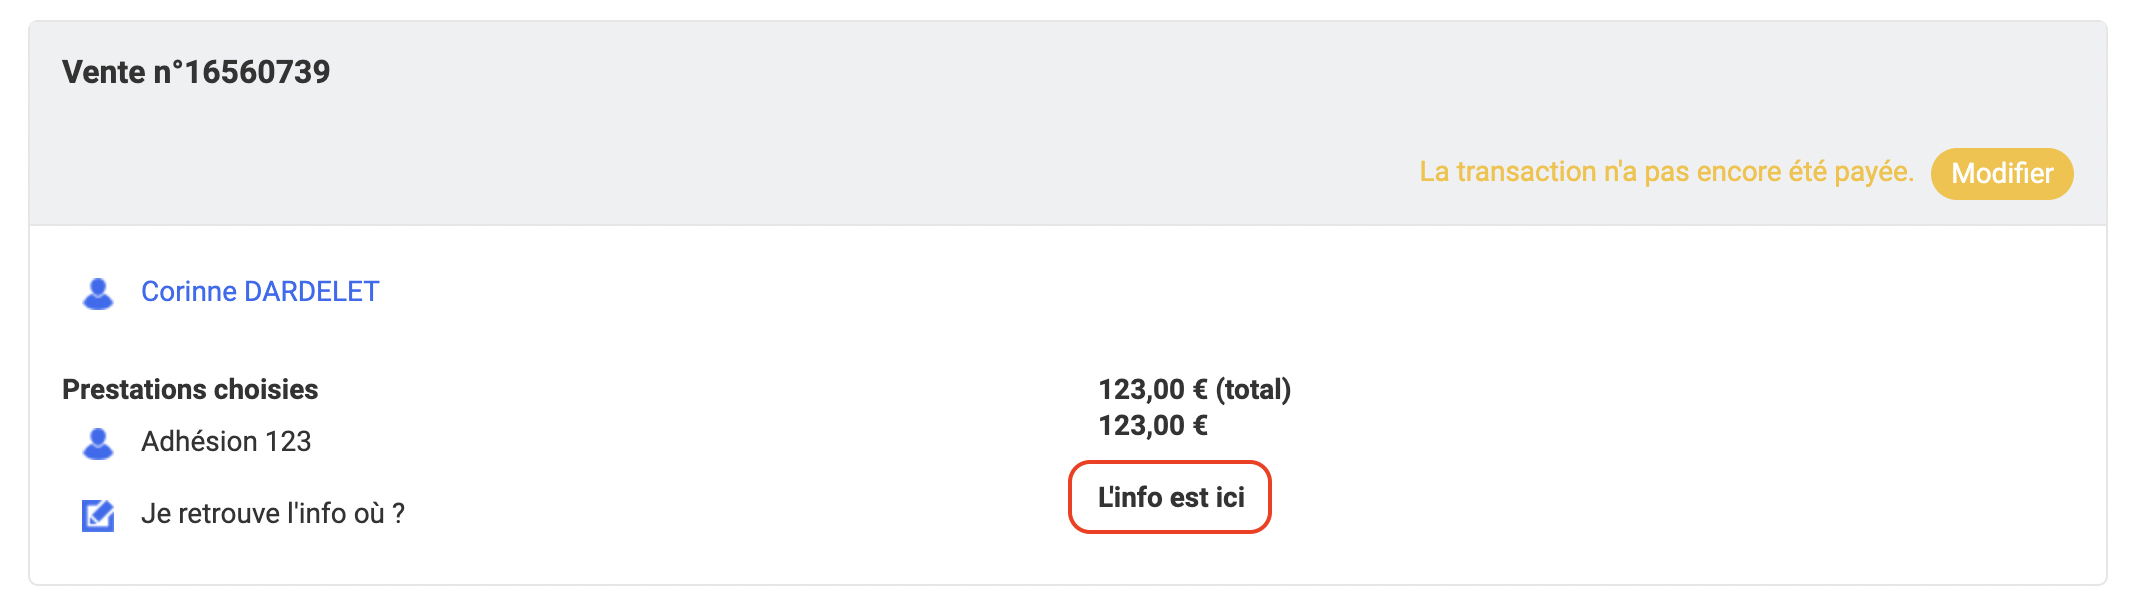Click the red-outlined "L'info est ici" answer
2134x604 pixels.
pos(1170,497)
